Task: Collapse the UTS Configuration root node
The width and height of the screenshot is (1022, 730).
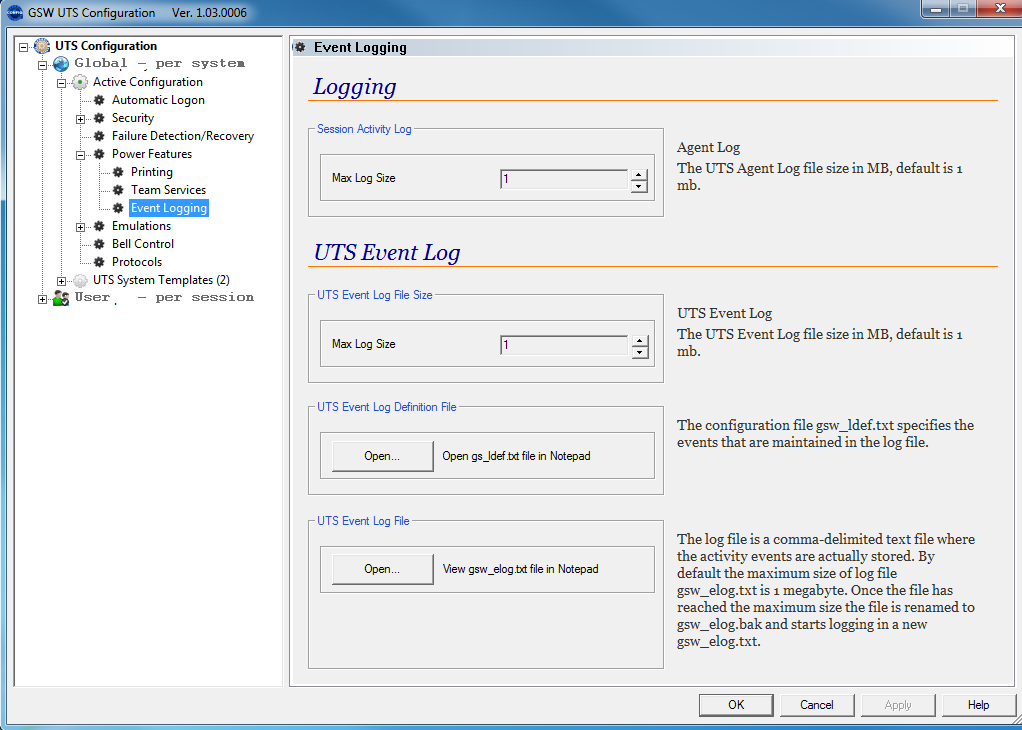Action: pos(24,47)
